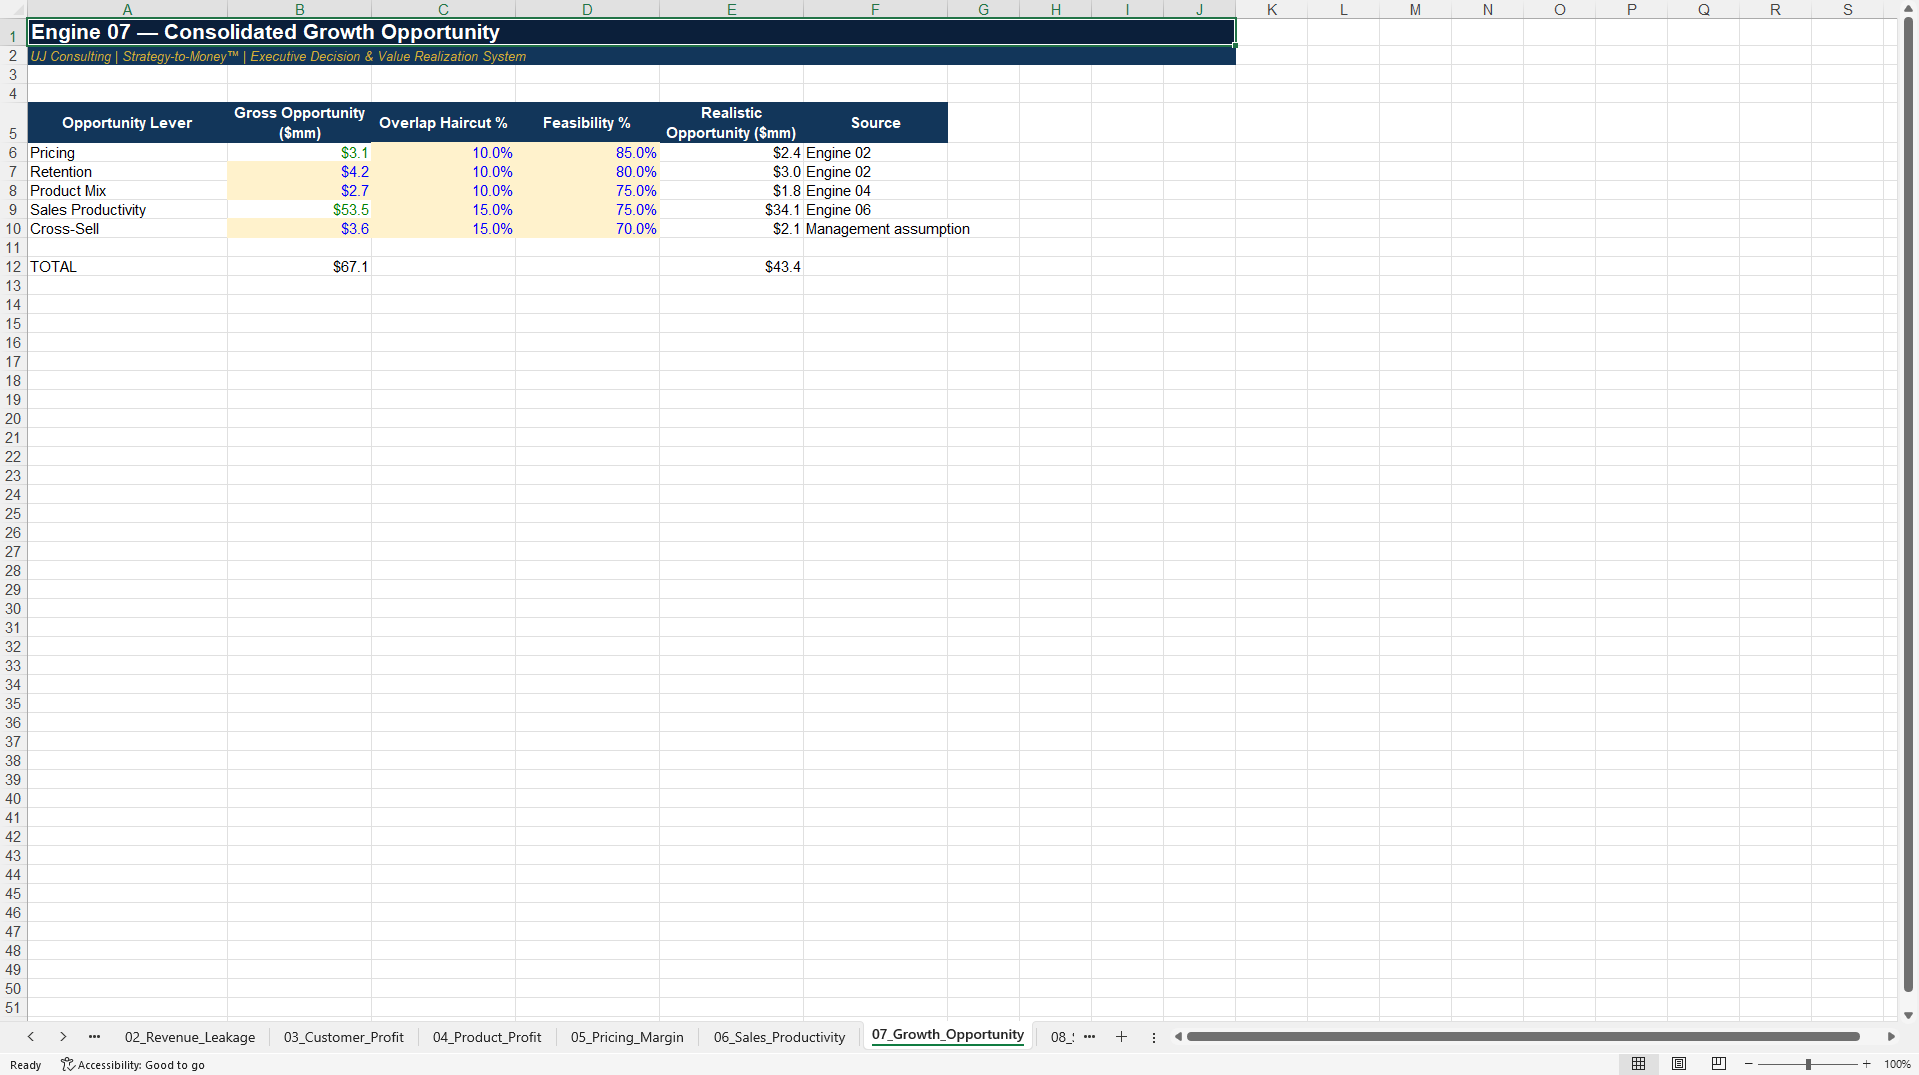Zoom in with plus icon
This screenshot has height=1075, width=1919.
[x=1867, y=1064]
